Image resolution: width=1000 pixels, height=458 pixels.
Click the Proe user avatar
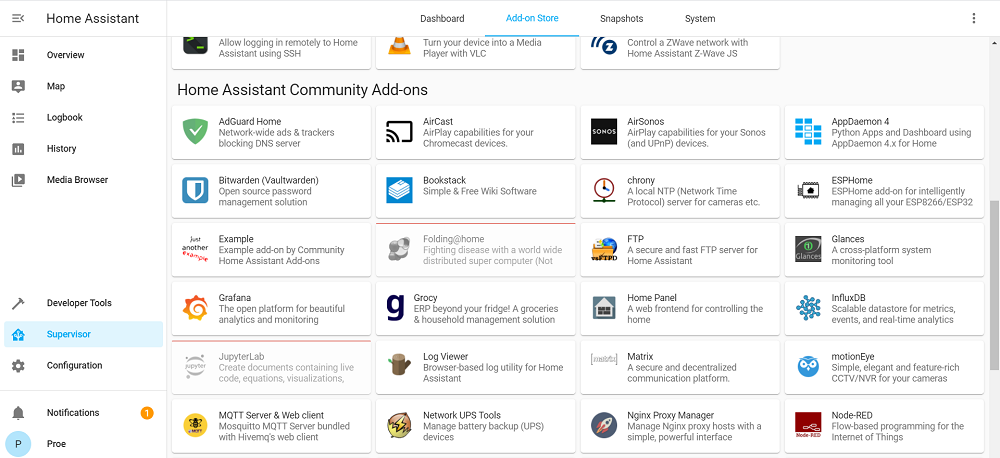[18, 444]
